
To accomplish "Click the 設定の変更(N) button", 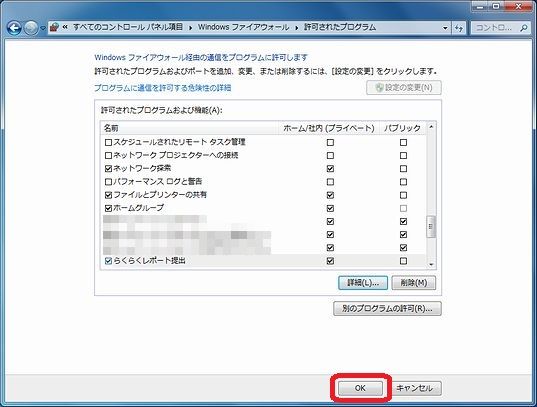I will (404, 88).
